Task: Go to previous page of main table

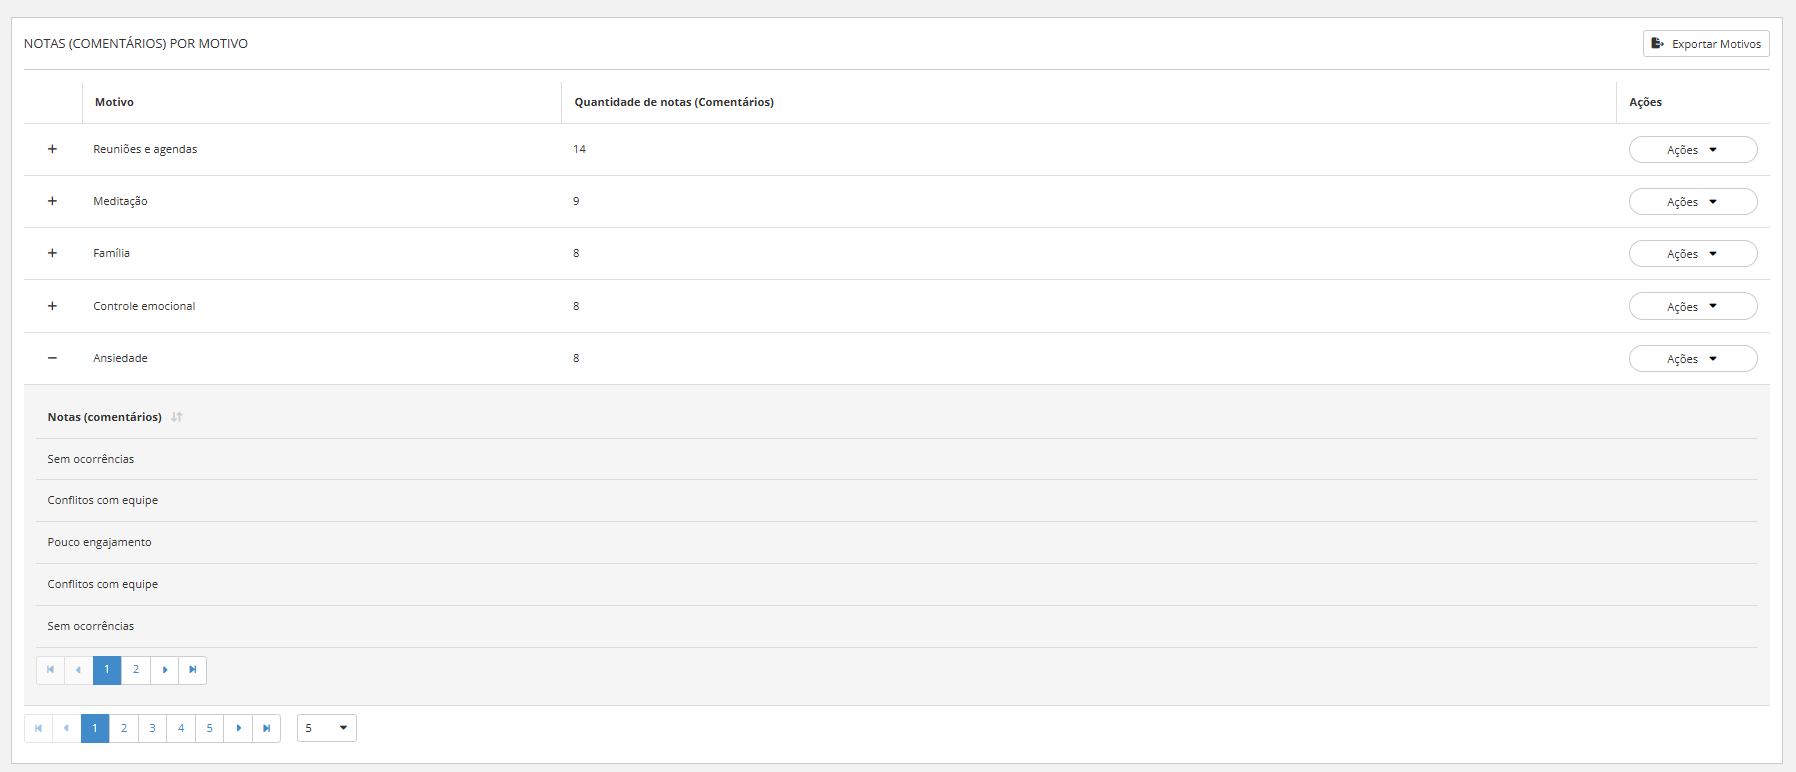Action: [x=66, y=728]
